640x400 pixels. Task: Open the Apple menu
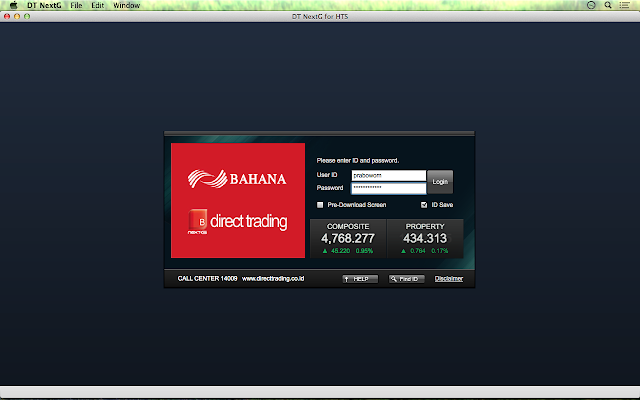(x=13, y=5)
